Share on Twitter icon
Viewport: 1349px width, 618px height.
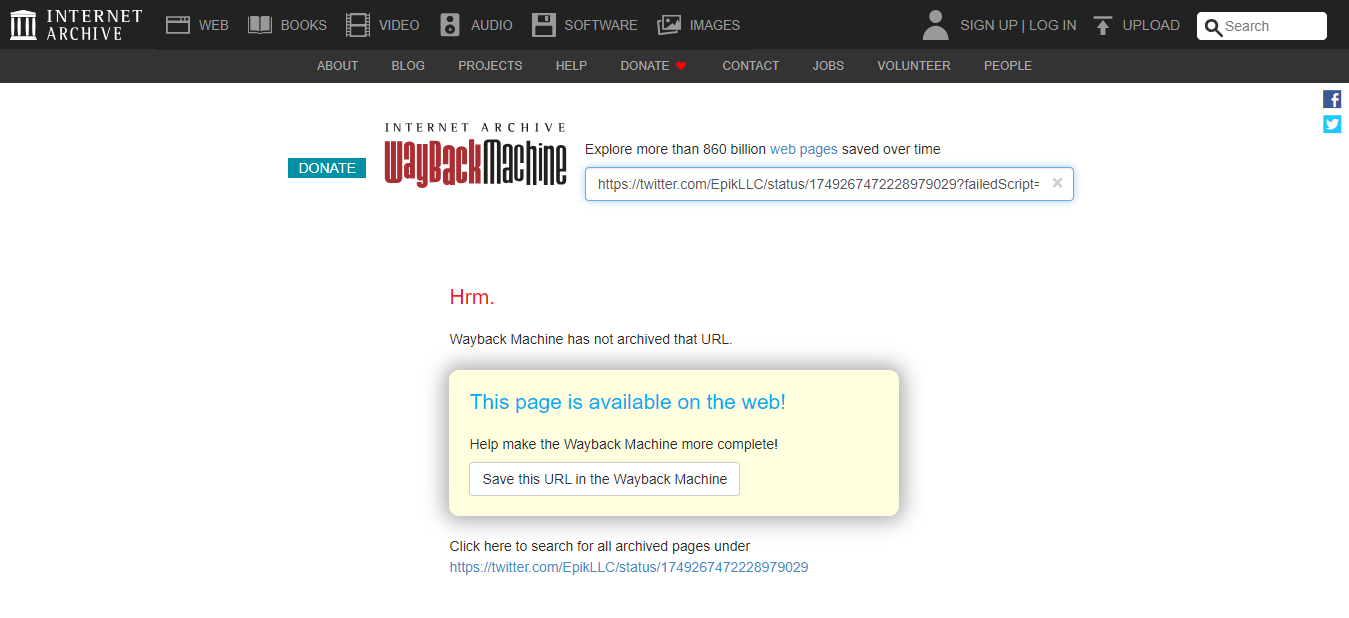(1332, 124)
